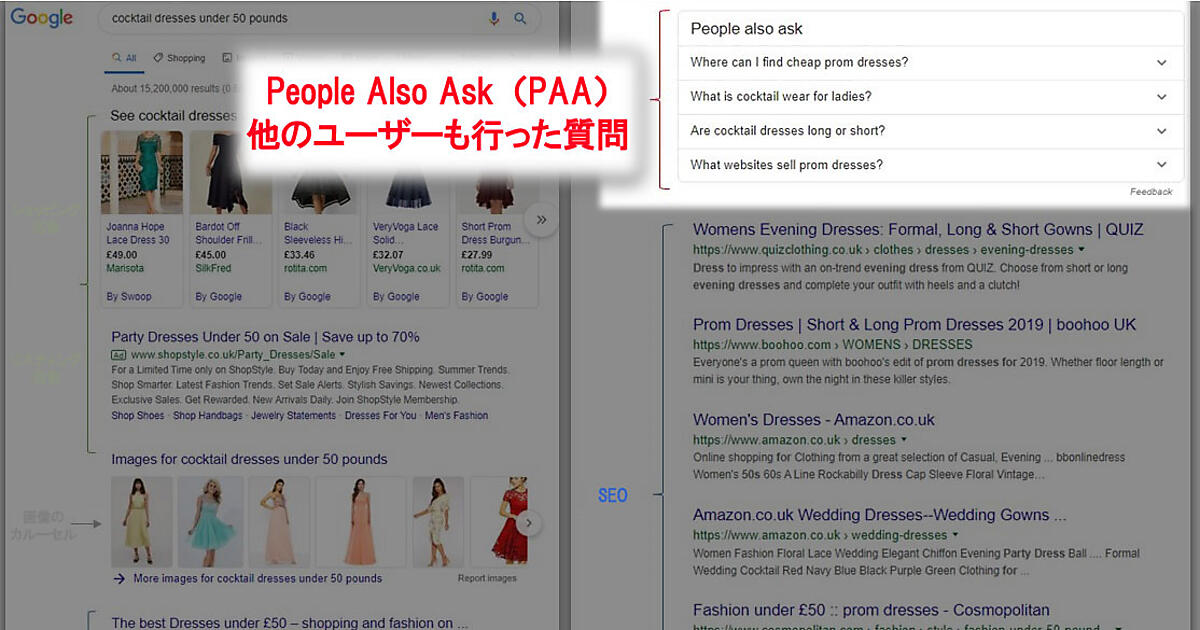Click the VeryVoga.co.uk seller name
Image resolution: width=1200 pixels, height=630 pixels.
click(x=406, y=268)
